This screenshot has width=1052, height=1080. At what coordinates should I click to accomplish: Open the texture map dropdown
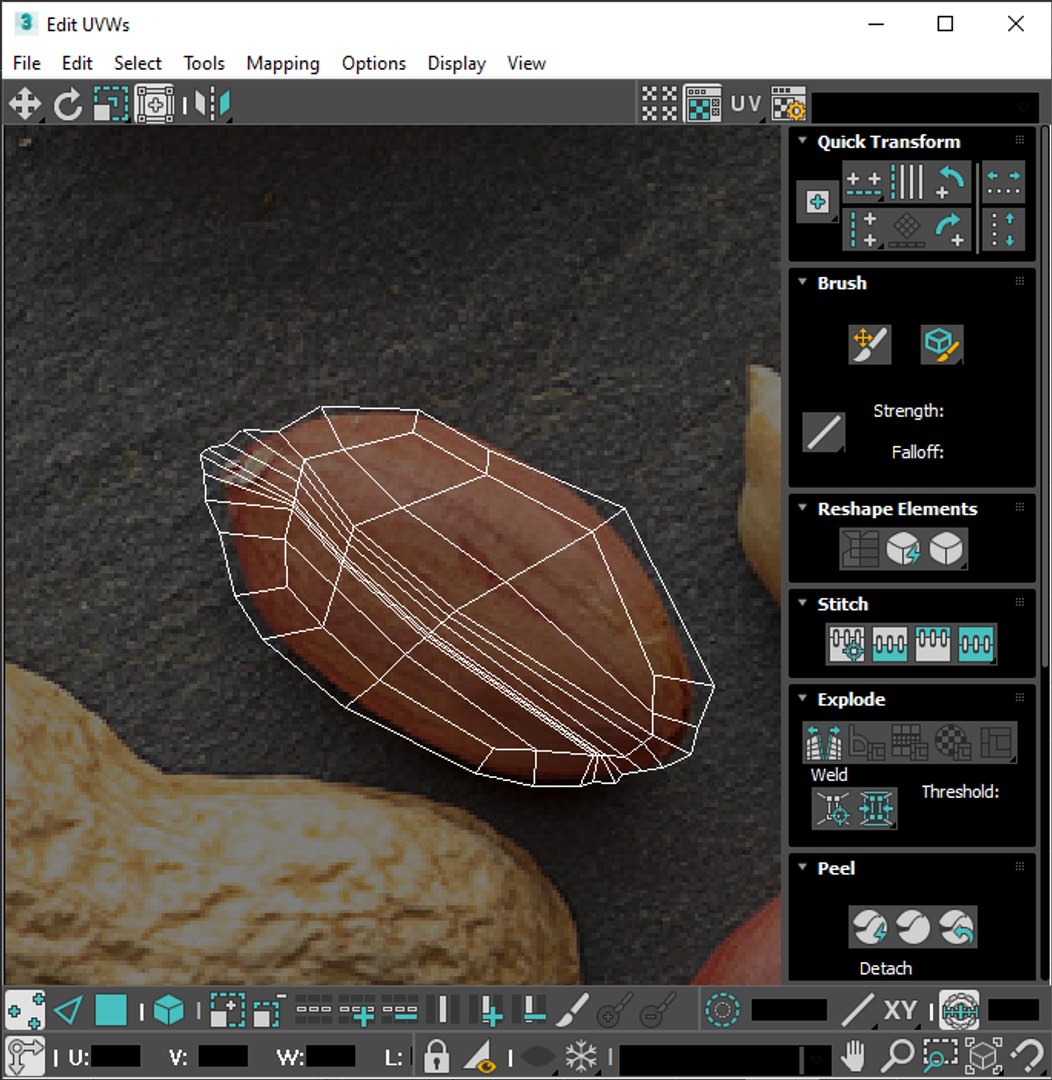(x=925, y=107)
